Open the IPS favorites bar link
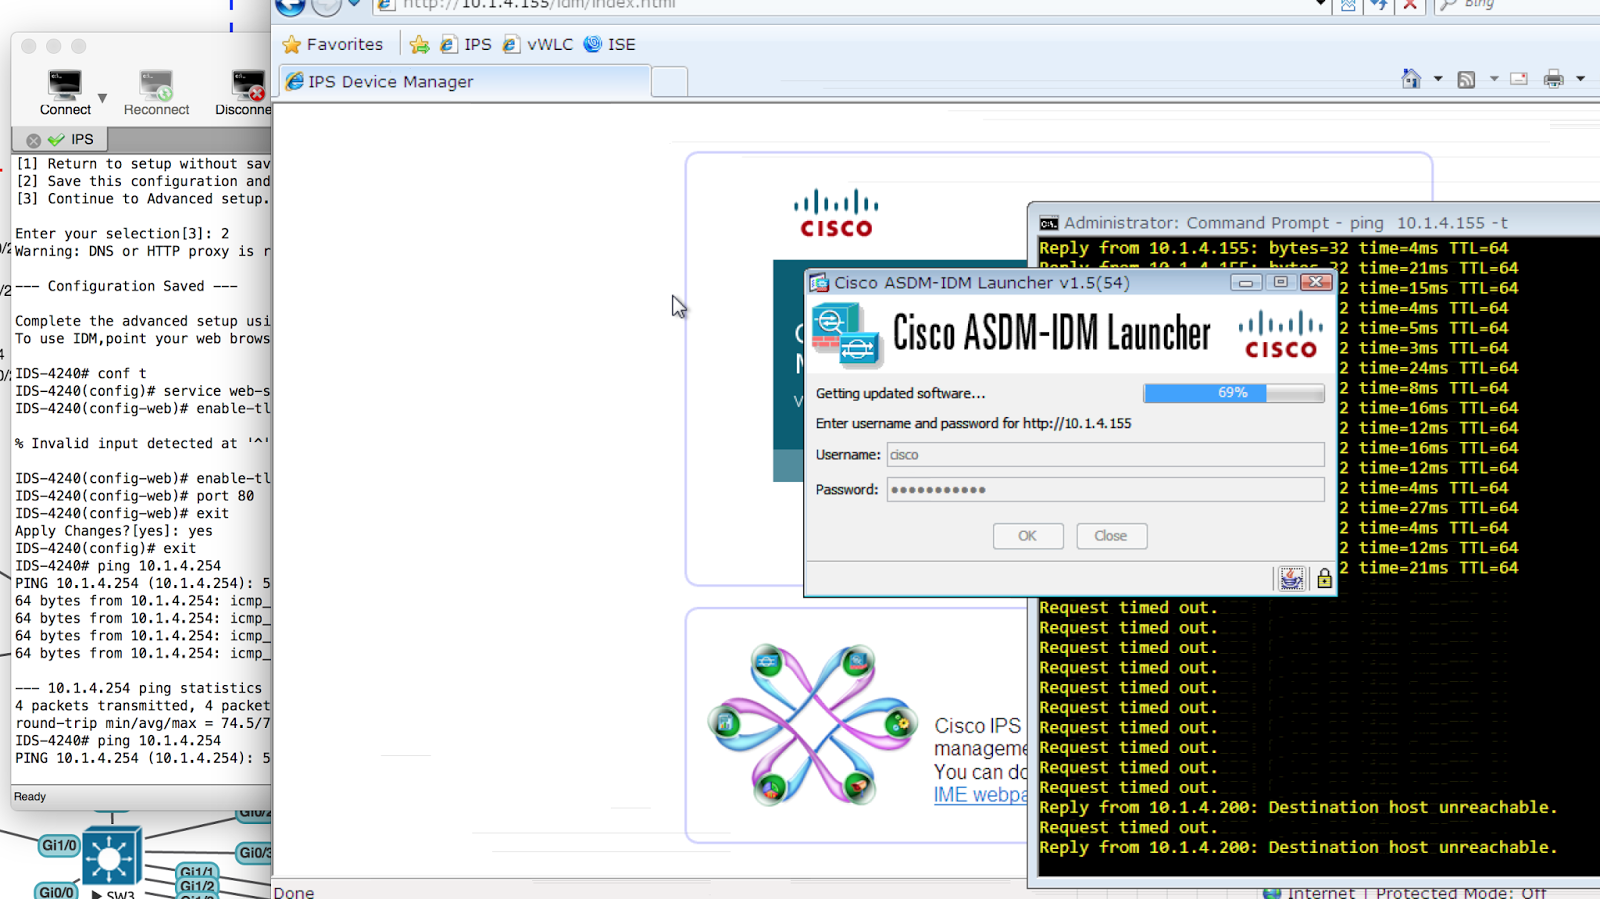1600x899 pixels. tap(466, 44)
